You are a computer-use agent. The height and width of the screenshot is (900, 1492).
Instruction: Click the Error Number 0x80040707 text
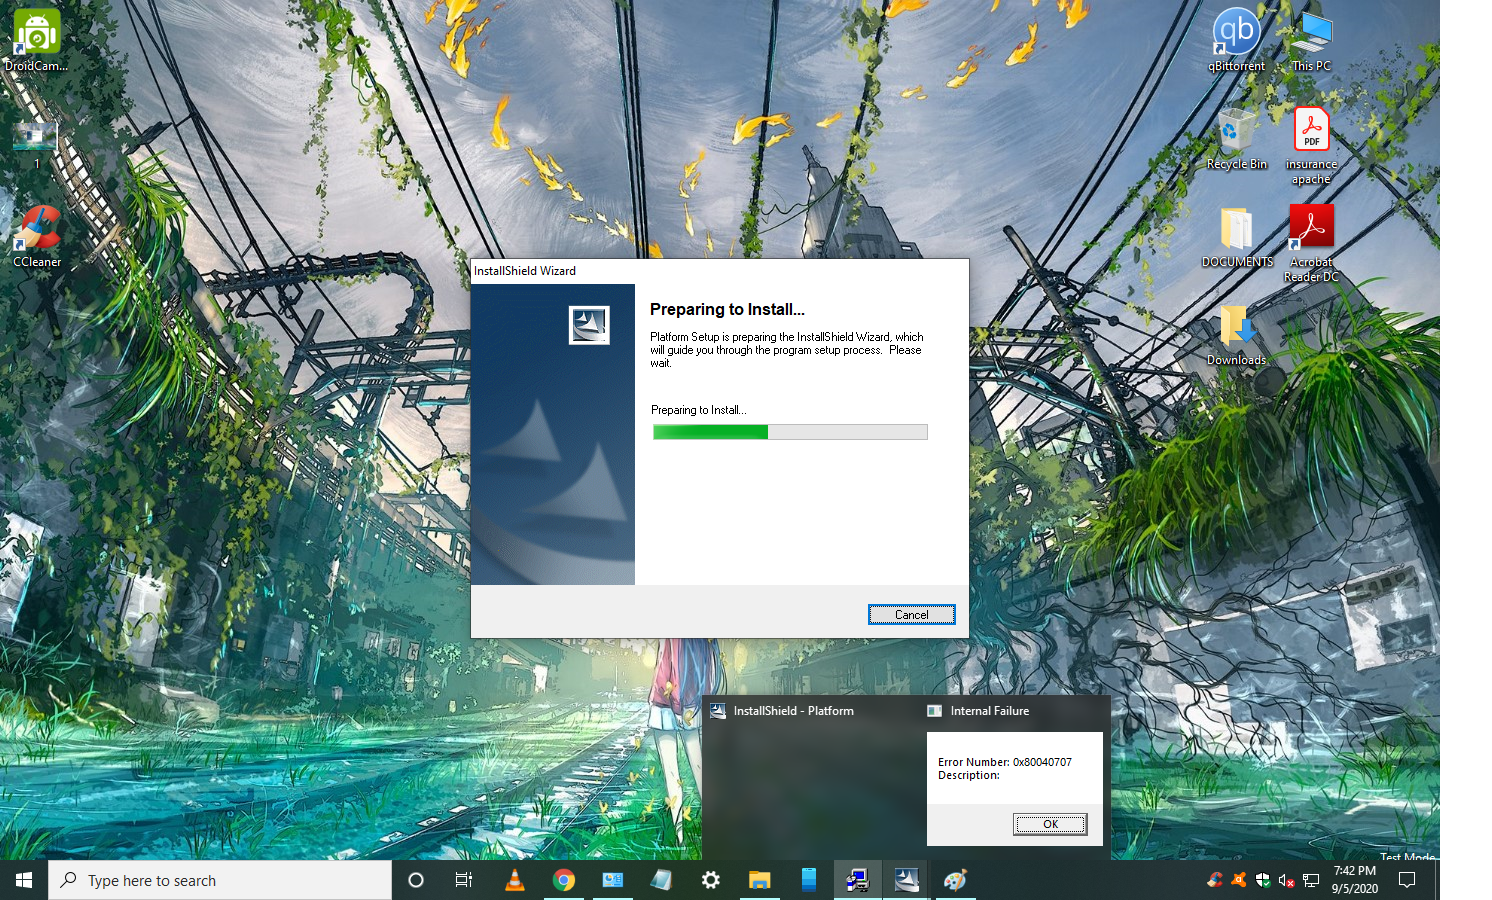(x=1004, y=762)
